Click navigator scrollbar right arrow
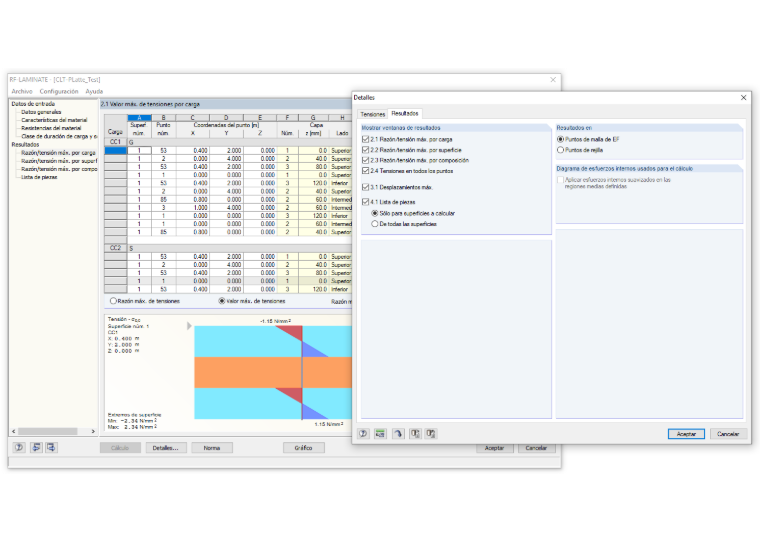 pos(93,431)
